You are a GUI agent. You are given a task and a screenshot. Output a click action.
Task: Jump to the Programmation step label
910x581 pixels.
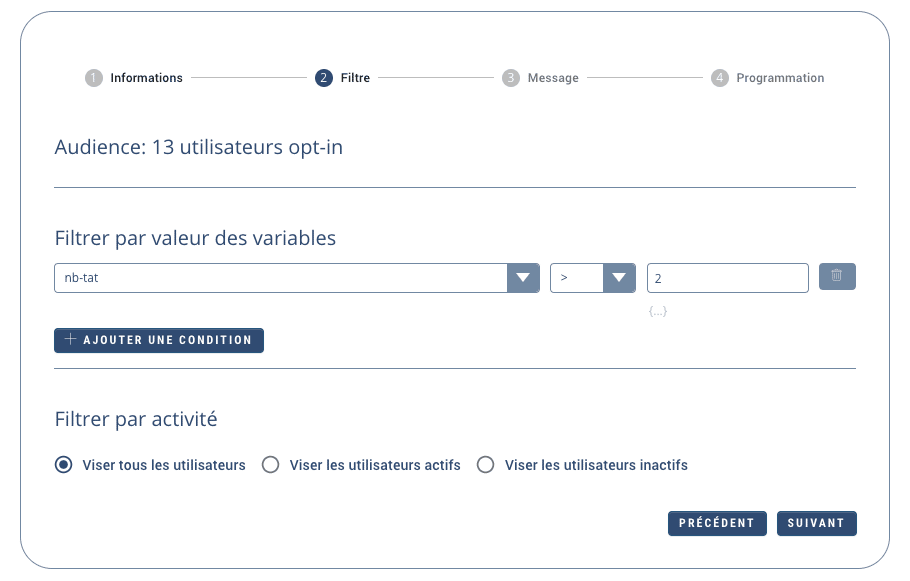[x=780, y=78]
